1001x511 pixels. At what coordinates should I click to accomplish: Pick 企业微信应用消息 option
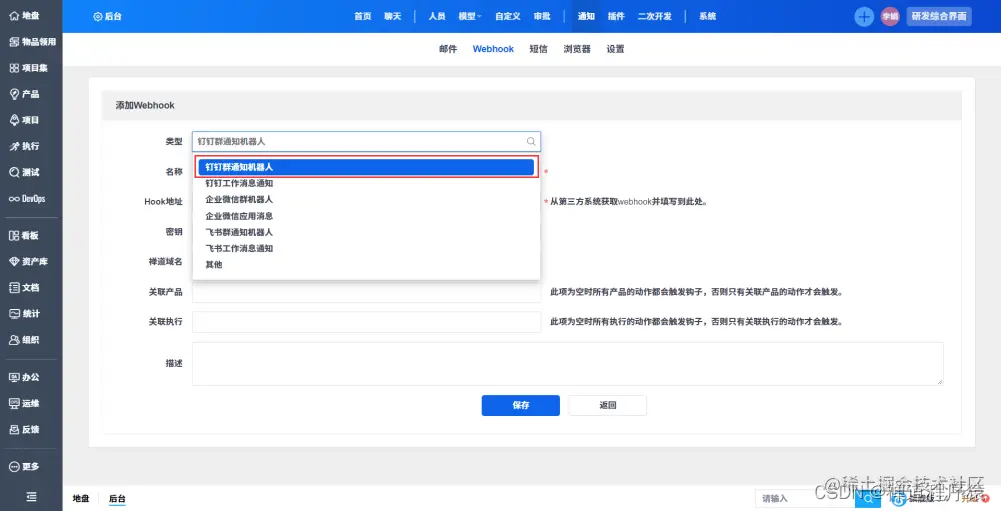366,216
